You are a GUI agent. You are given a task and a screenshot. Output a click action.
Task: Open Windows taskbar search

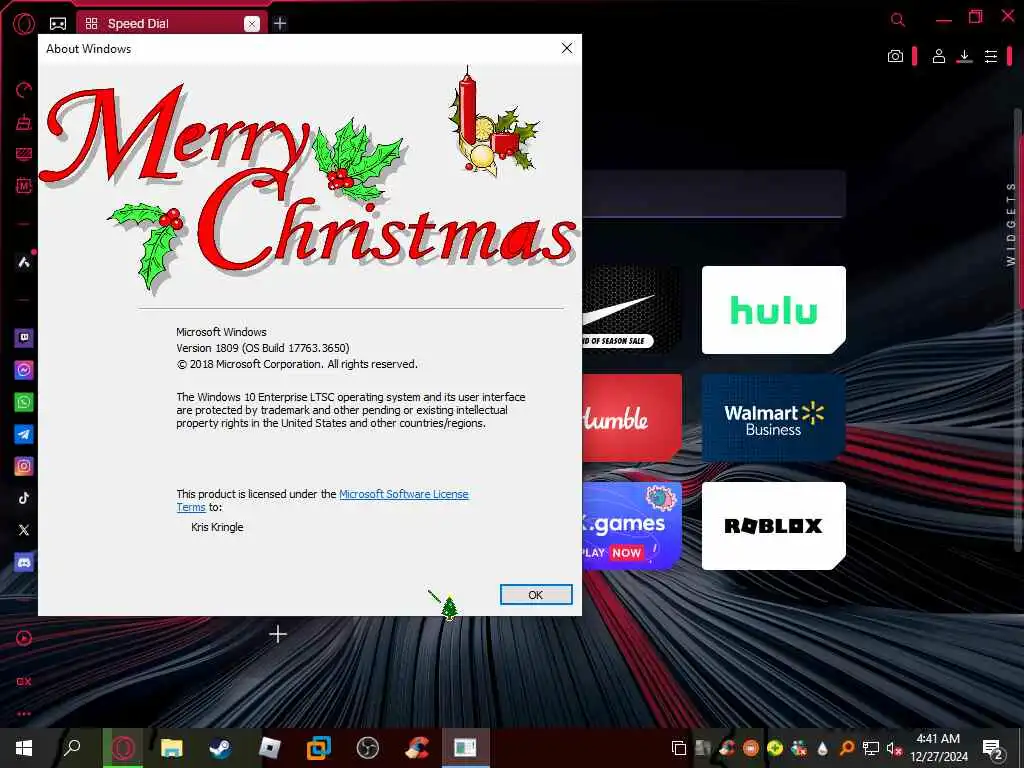tap(72, 748)
